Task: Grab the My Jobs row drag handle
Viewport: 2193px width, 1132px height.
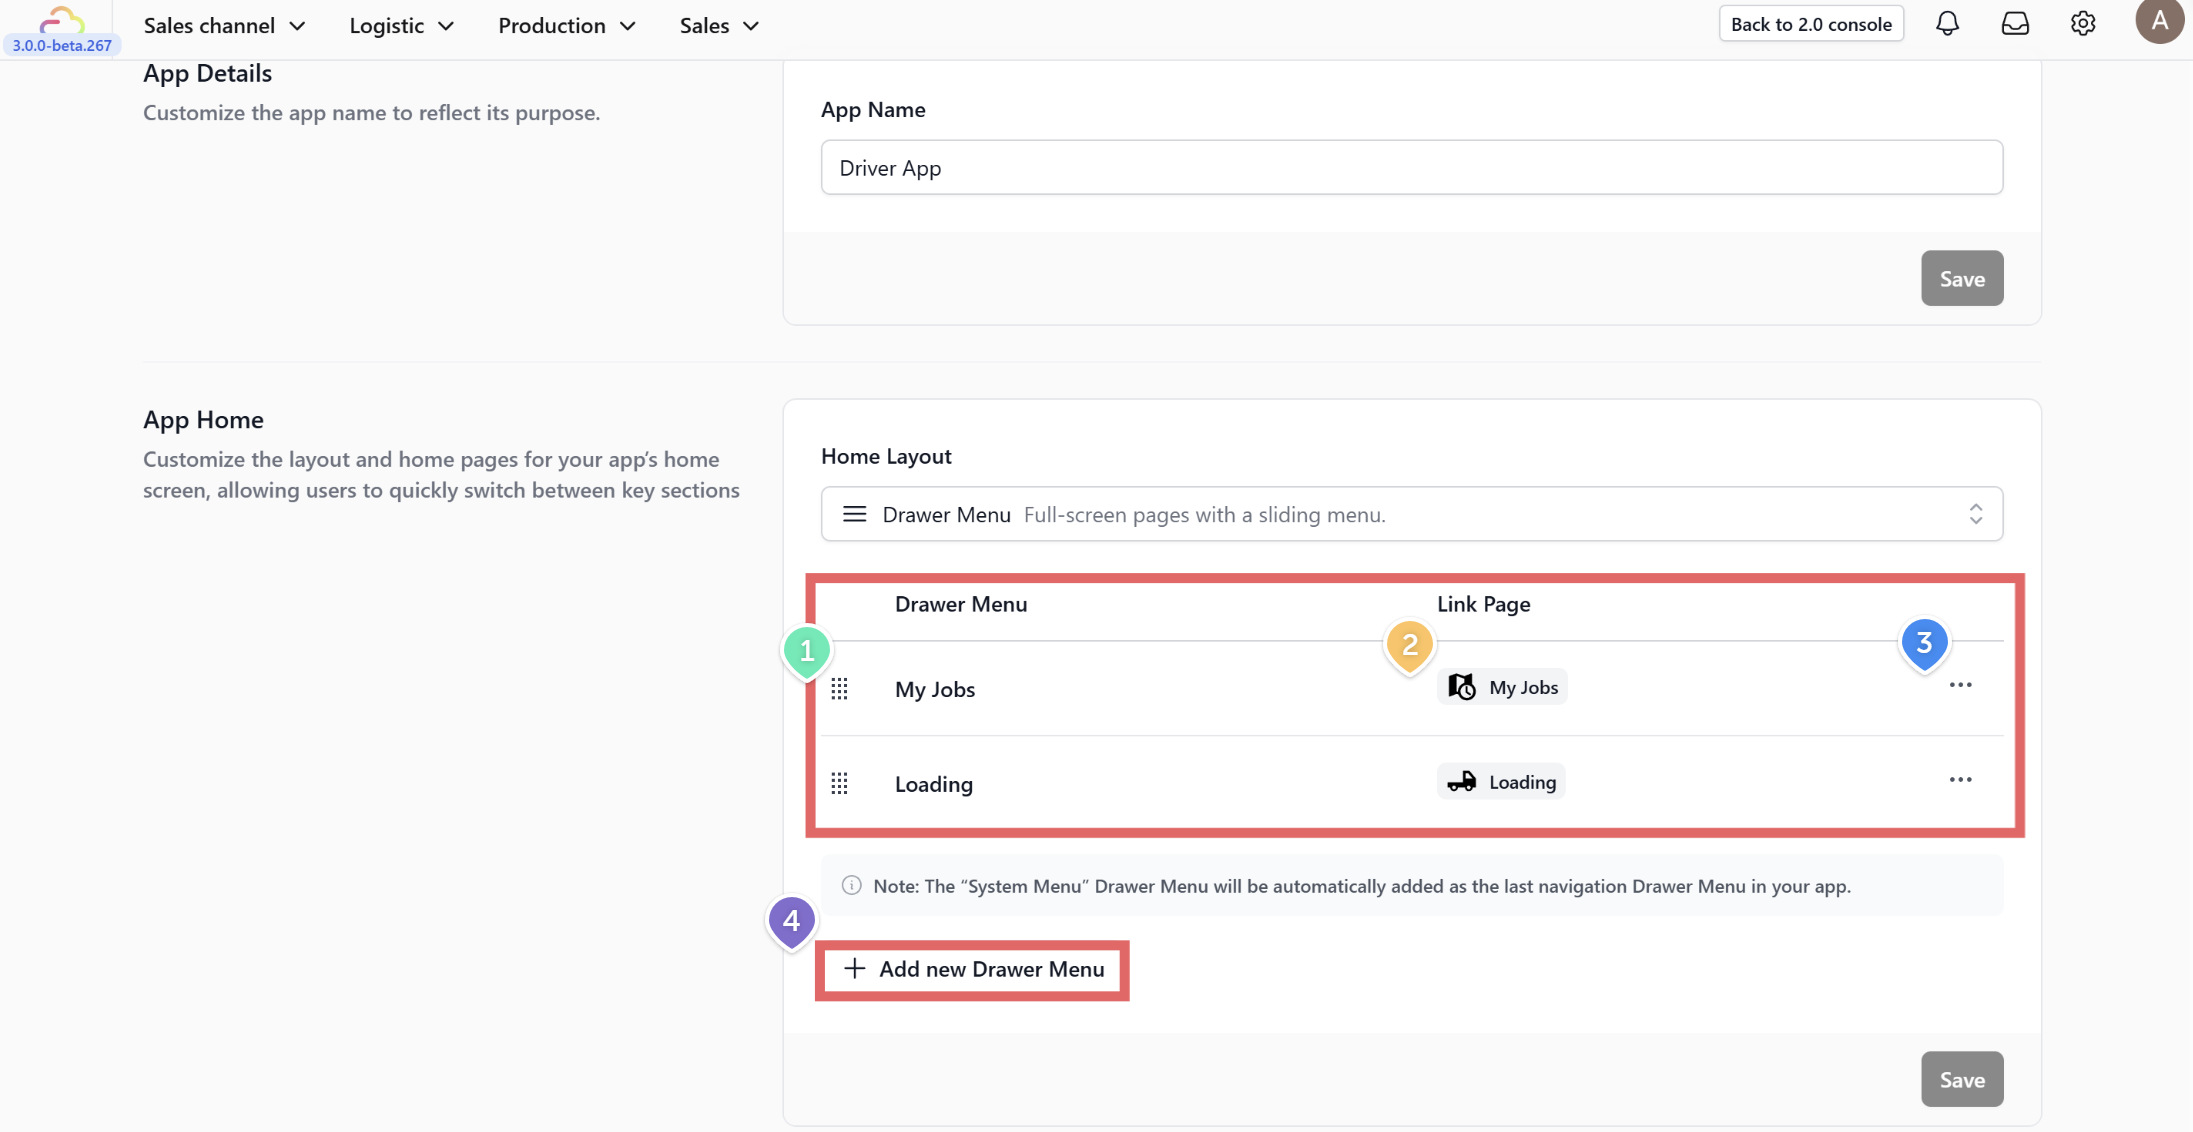Action: (840, 689)
